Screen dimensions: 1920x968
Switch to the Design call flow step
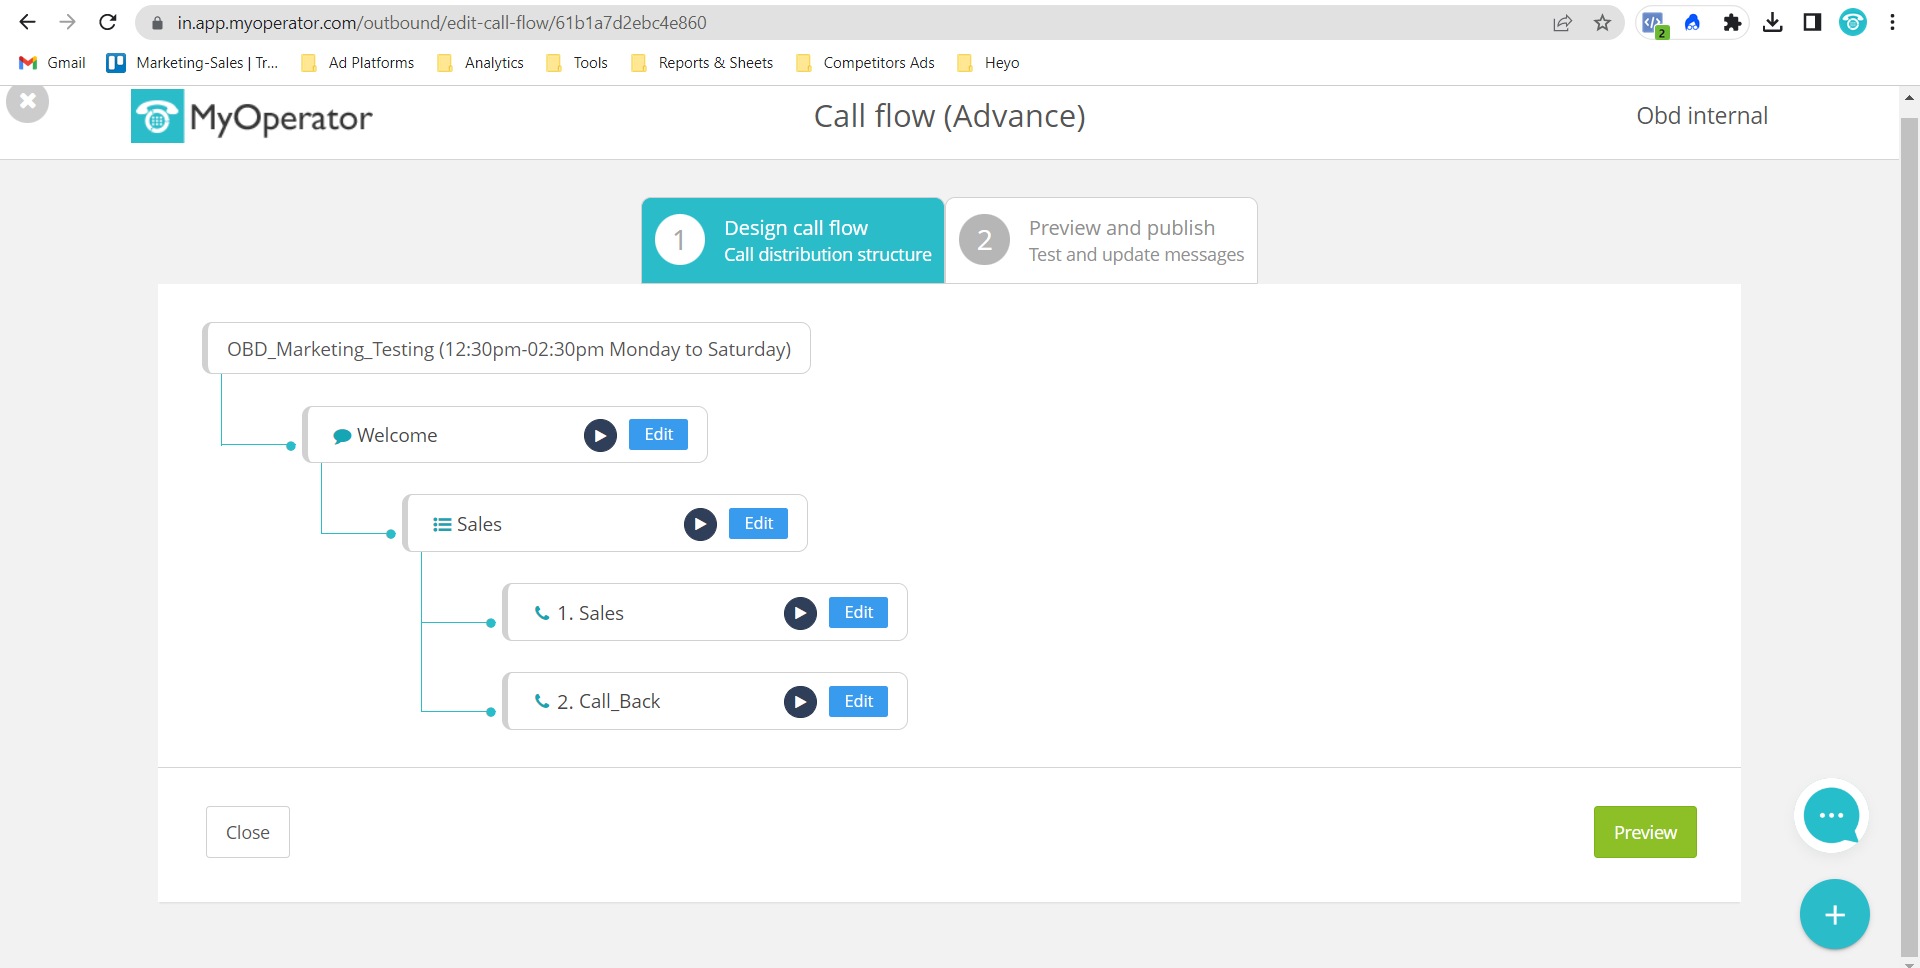792,240
